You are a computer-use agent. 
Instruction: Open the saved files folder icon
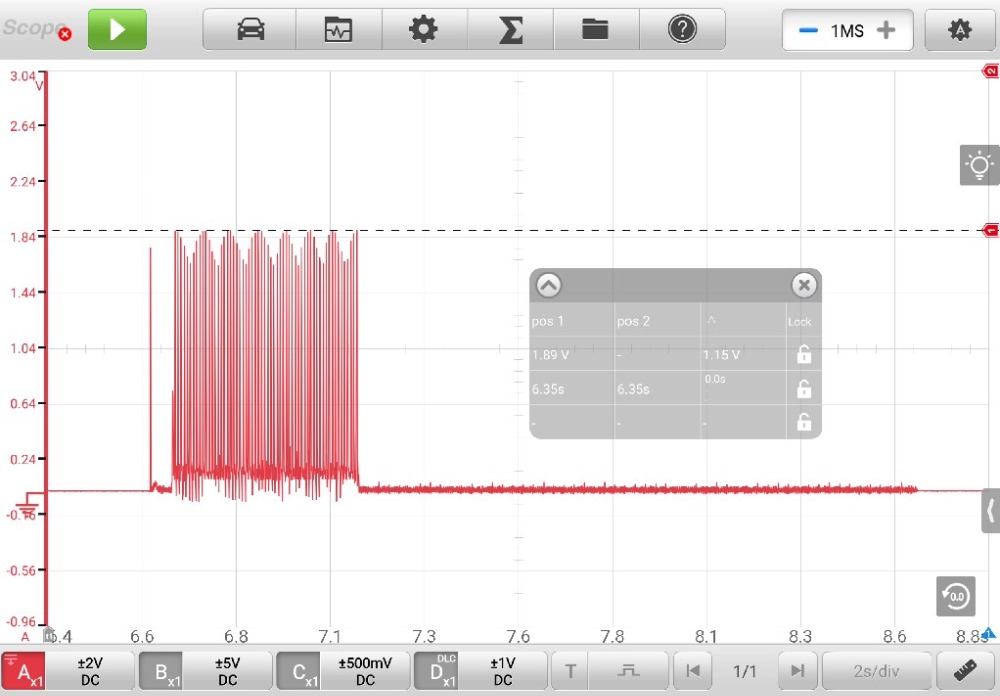pos(596,30)
